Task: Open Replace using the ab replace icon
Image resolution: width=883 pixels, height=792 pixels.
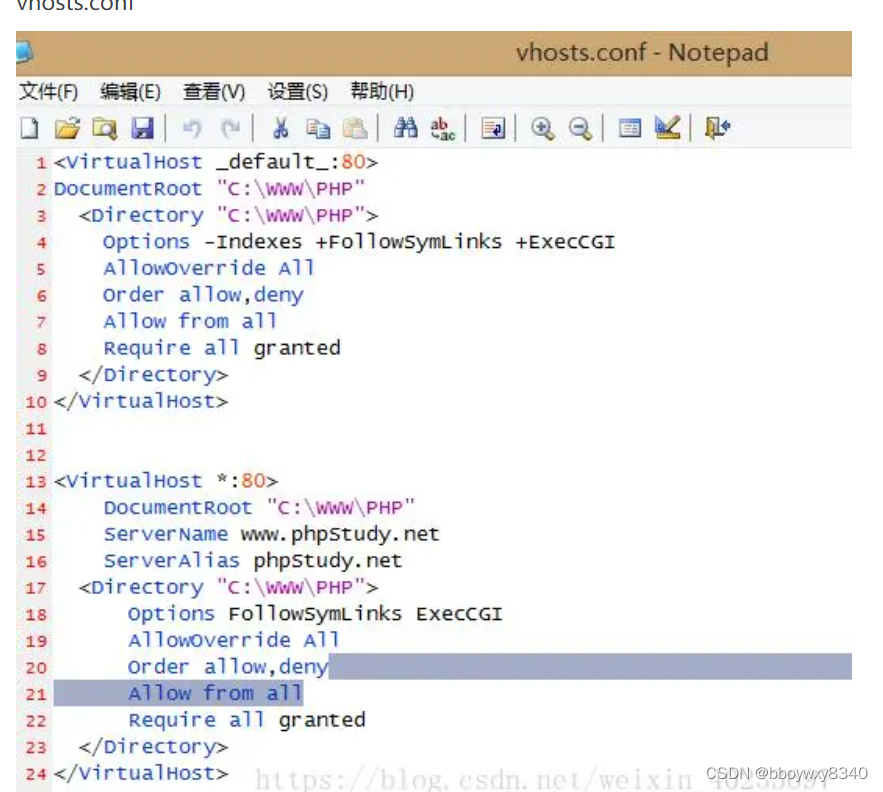Action: pyautogui.click(x=439, y=128)
